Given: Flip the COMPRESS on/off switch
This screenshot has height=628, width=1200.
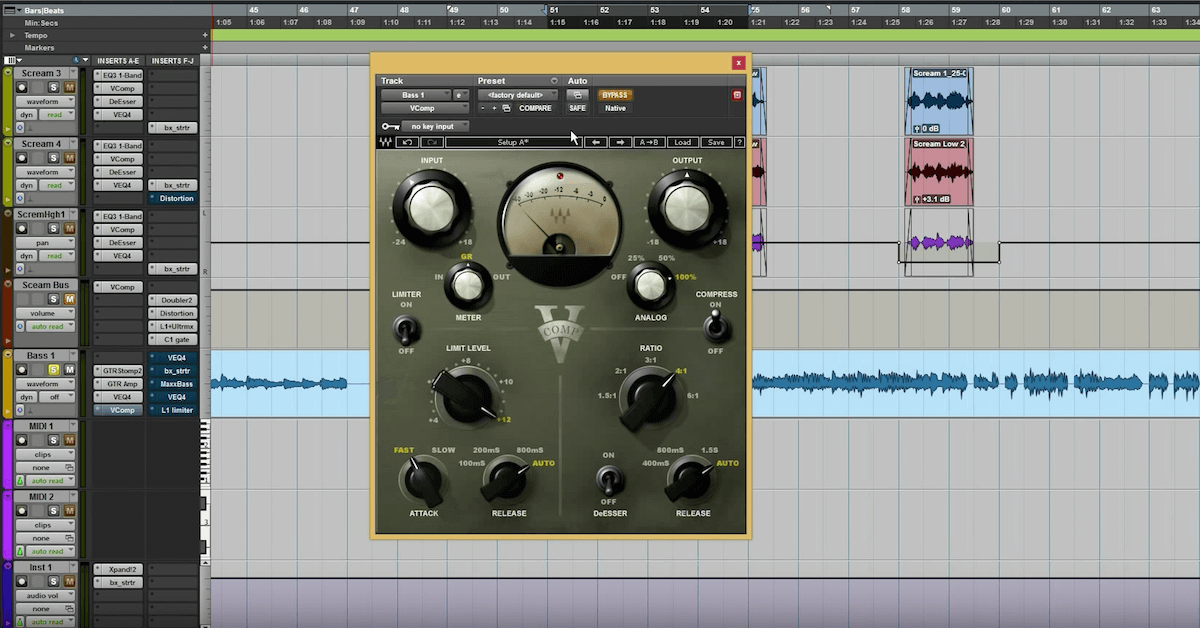Looking at the screenshot, I should pyautogui.click(x=714, y=325).
